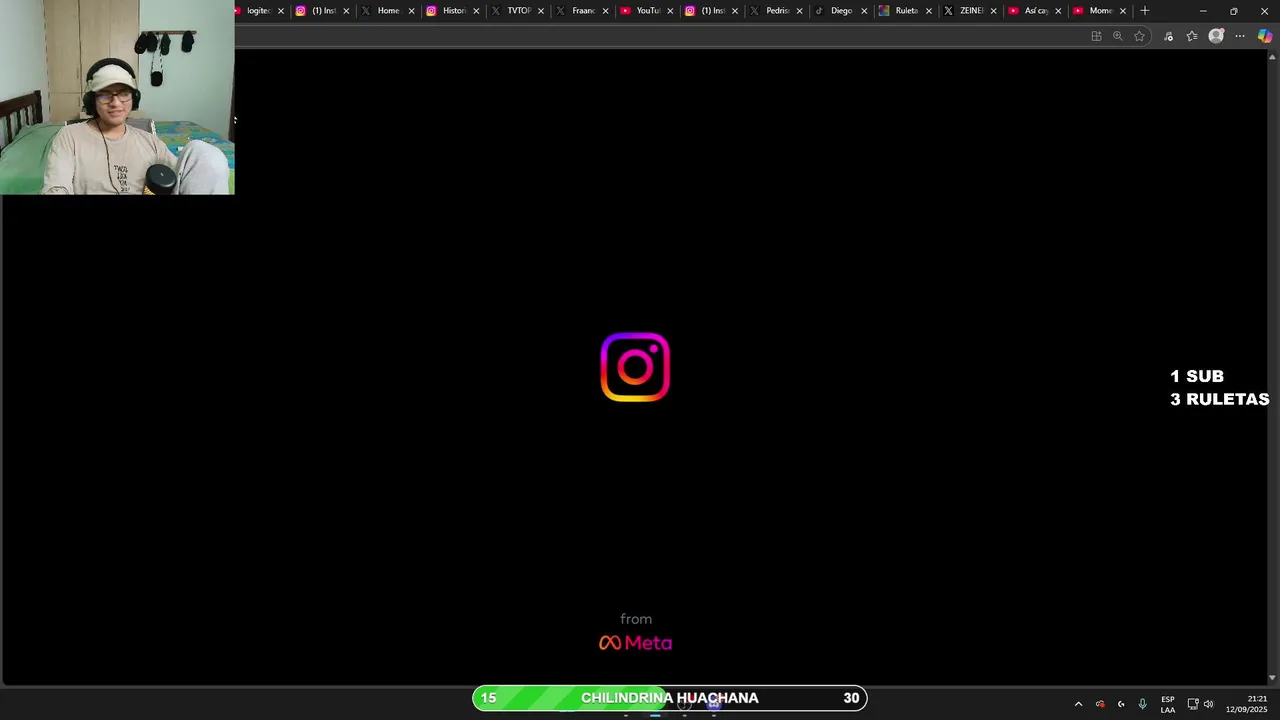This screenshot has height=720, width=1280.
Task: Close the Home tab
Action: pyautogui.click(x=411, y=11)
